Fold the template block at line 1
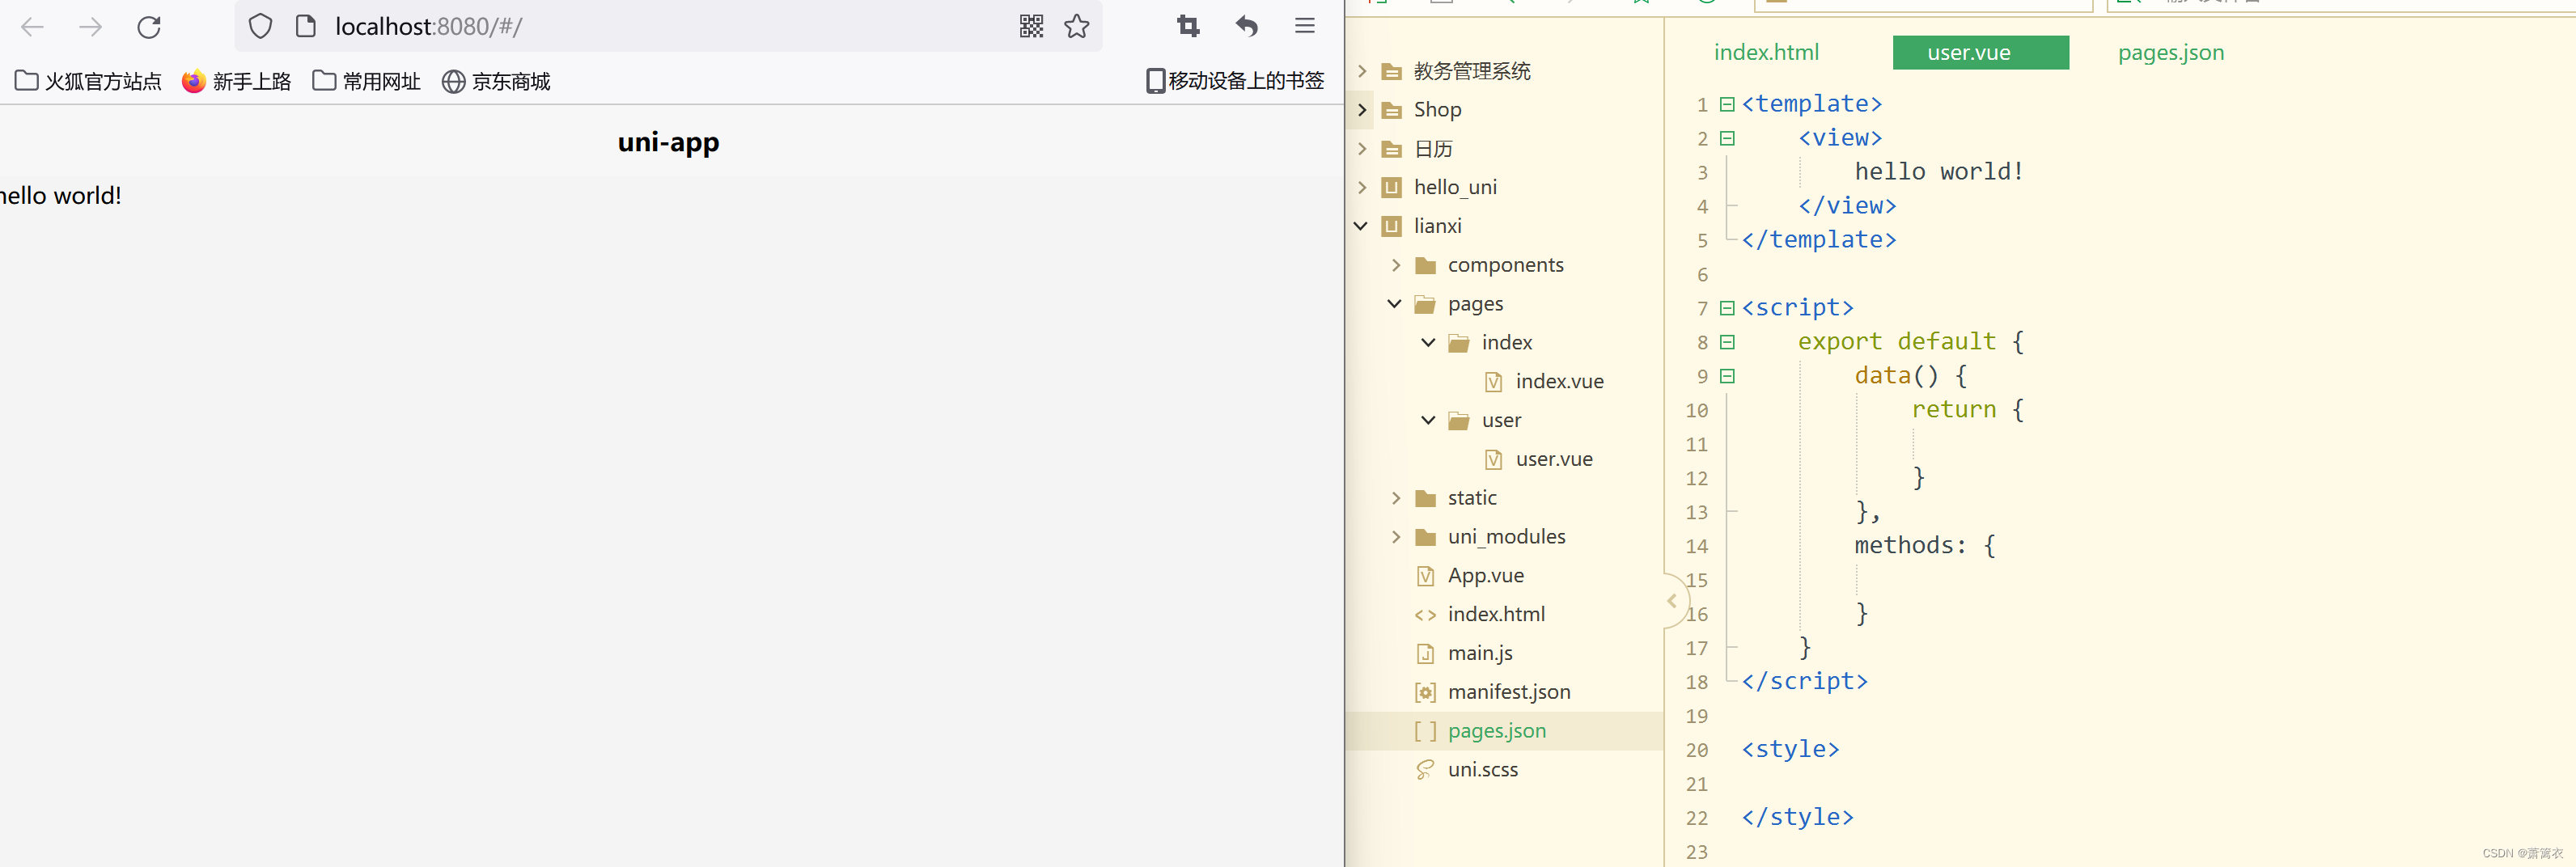Image resolution: width=2576 pixels, height=867 pixels. (1727, 104)
